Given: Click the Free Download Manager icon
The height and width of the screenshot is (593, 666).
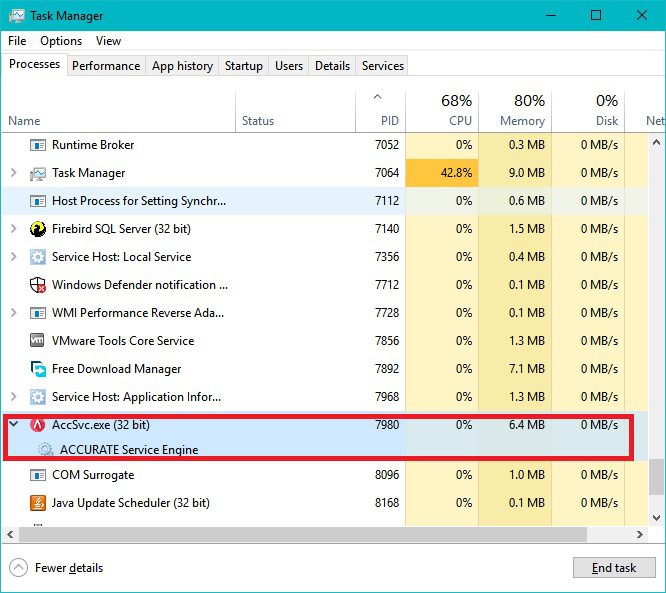Looking at the screenshot, I should (x=38, y=369).
